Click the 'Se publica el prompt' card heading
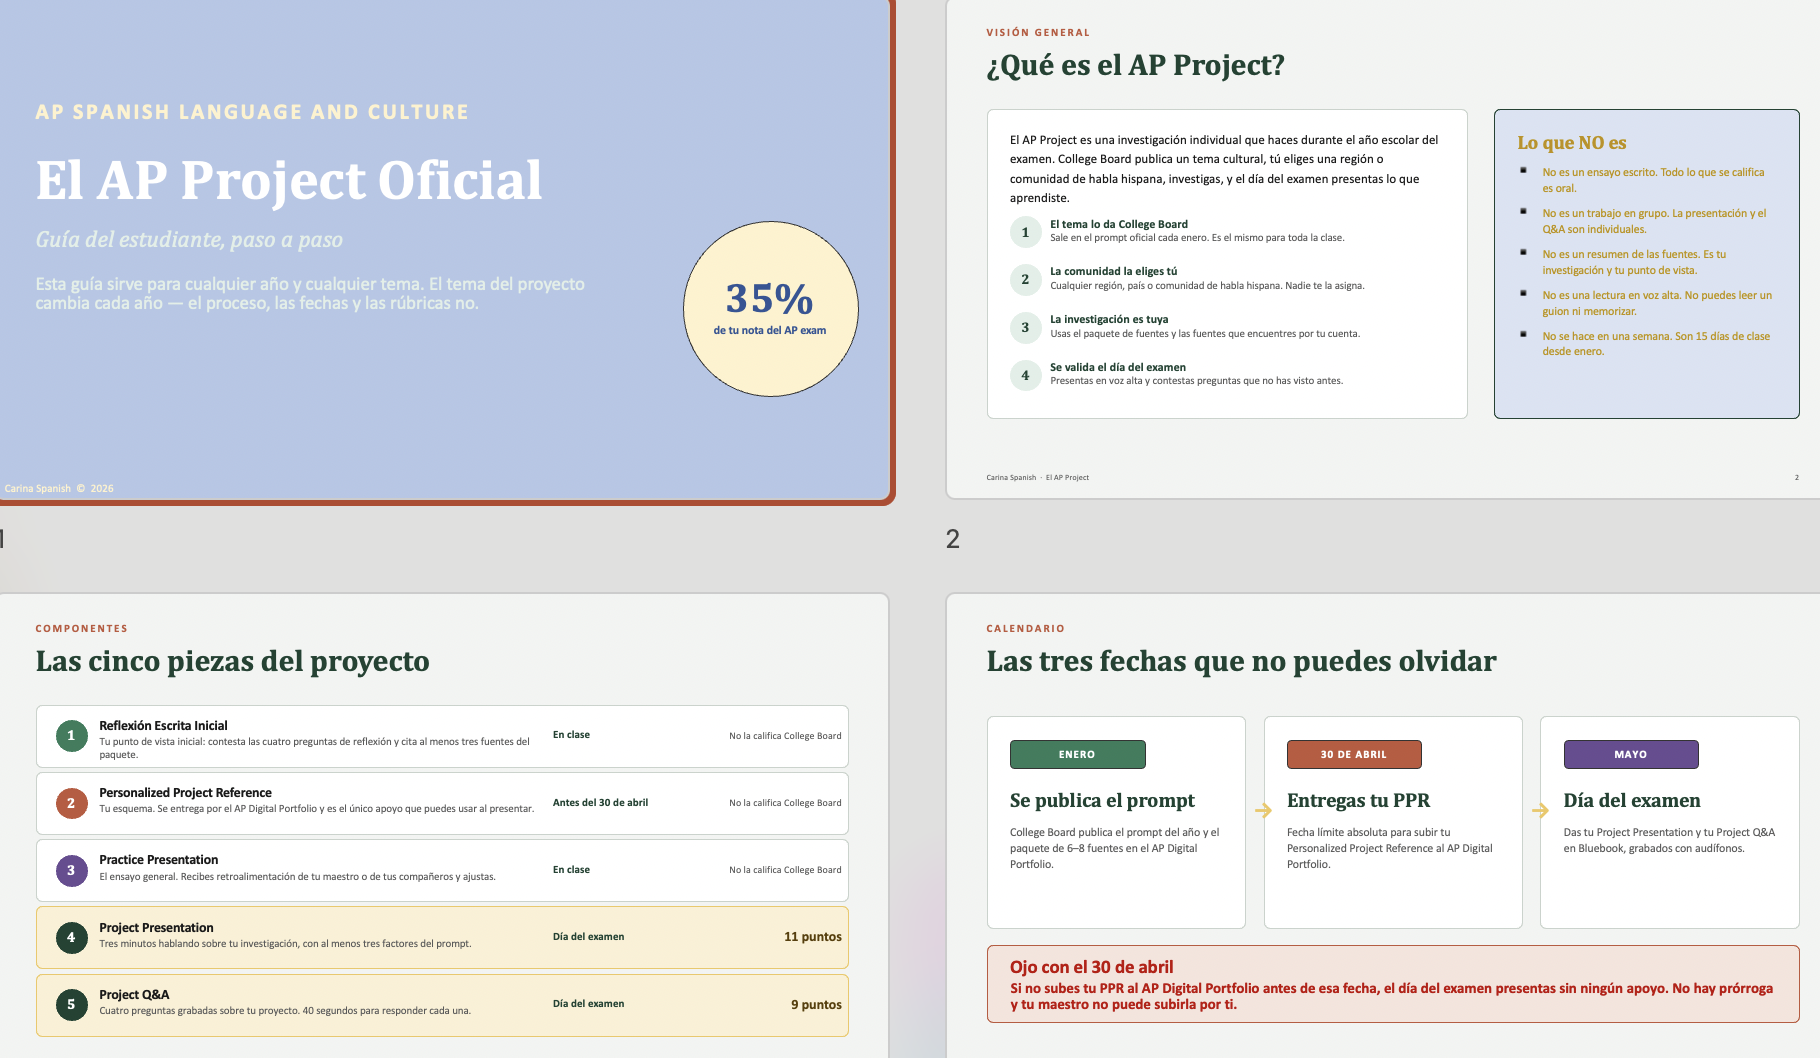The image size is (1820, 1058). pos(1102,801)
